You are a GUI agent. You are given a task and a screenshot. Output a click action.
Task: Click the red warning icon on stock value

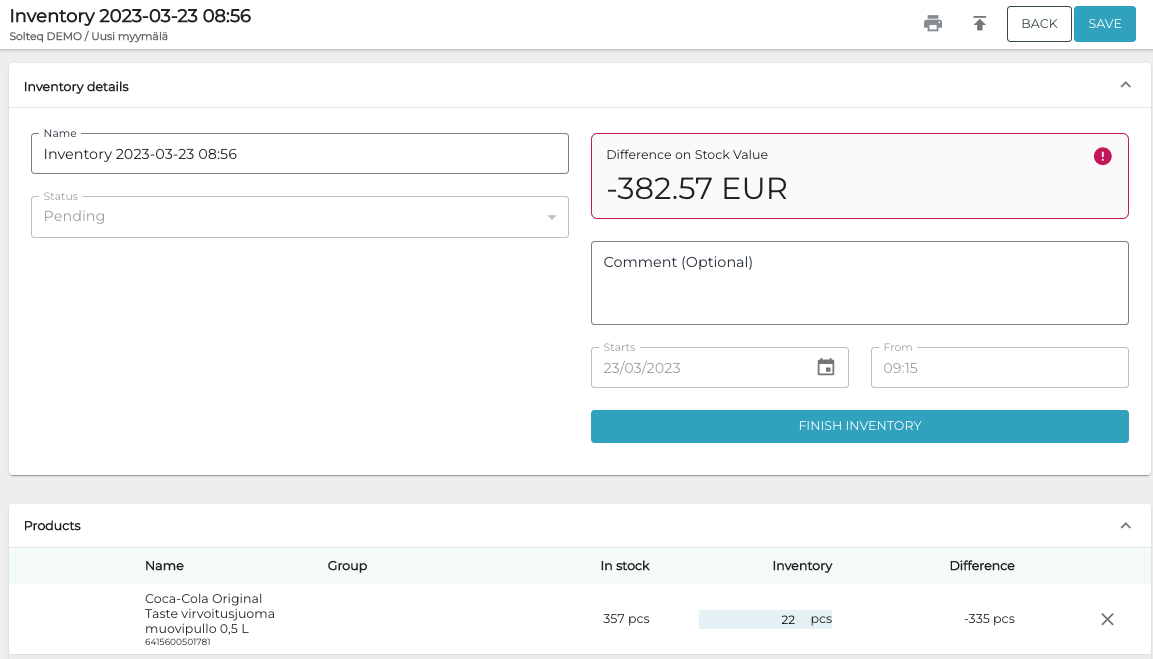1102,156
